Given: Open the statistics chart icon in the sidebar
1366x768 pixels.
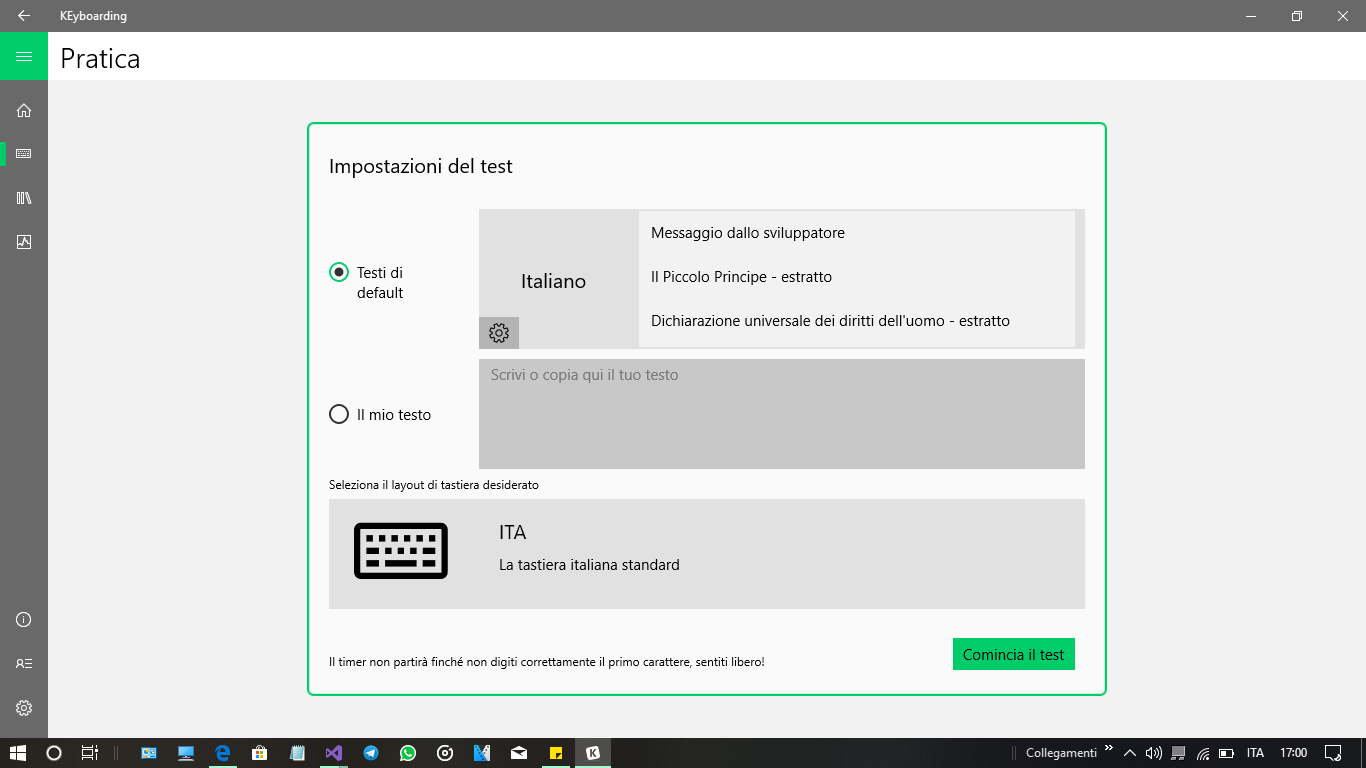Looking at the screenshot, I should [23, 242].
